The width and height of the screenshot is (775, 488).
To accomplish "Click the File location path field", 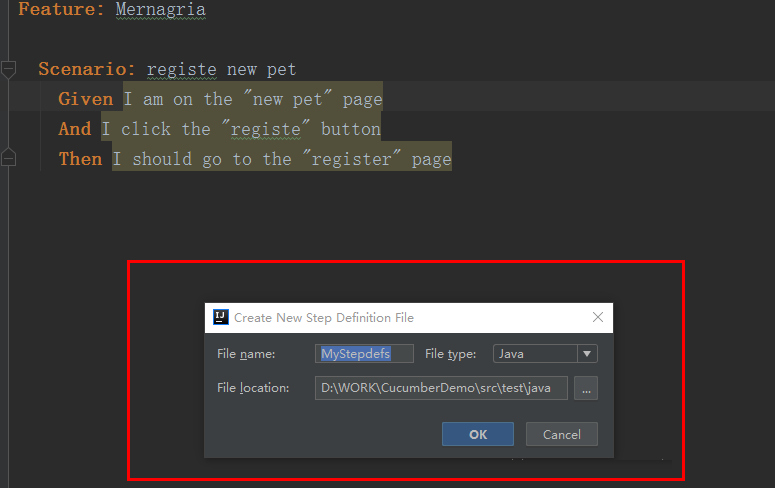I will point(441,388).
